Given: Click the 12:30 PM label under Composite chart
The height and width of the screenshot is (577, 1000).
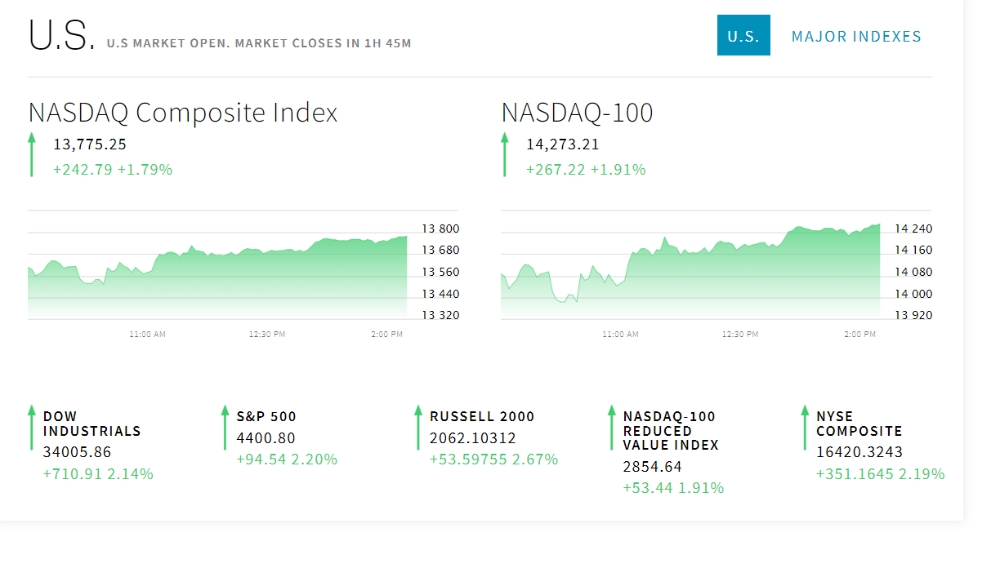Looking at the screenshot, I should point(267,334).
